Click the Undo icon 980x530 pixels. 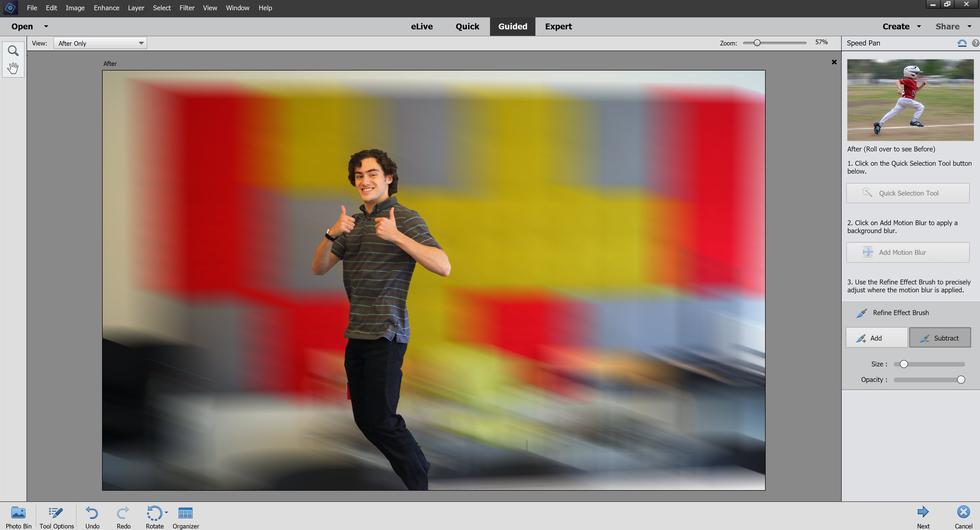click(x=92, y=516)
